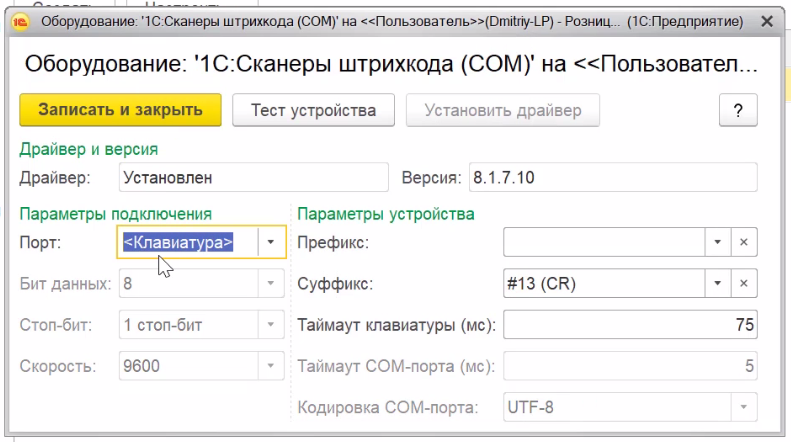Expand the 'Стоп-бит' dropdown arrow

271,324
